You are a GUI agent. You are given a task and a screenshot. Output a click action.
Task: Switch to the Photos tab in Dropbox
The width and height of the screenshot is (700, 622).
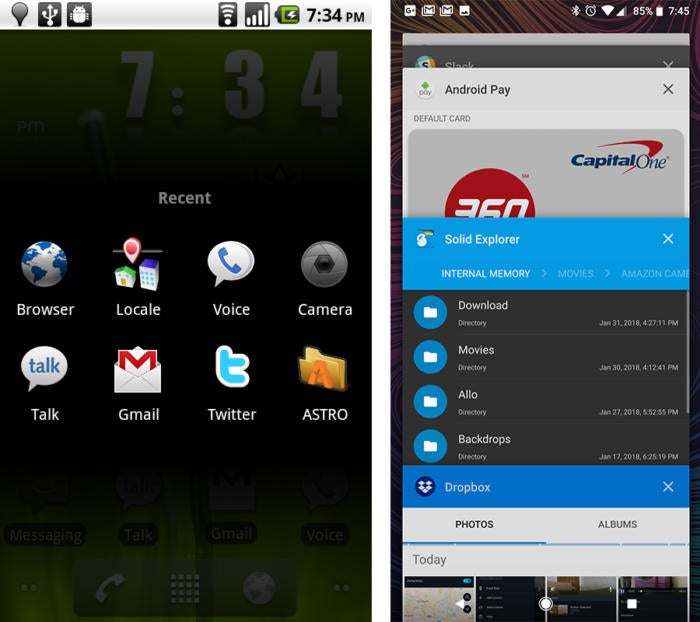(474, 524)
